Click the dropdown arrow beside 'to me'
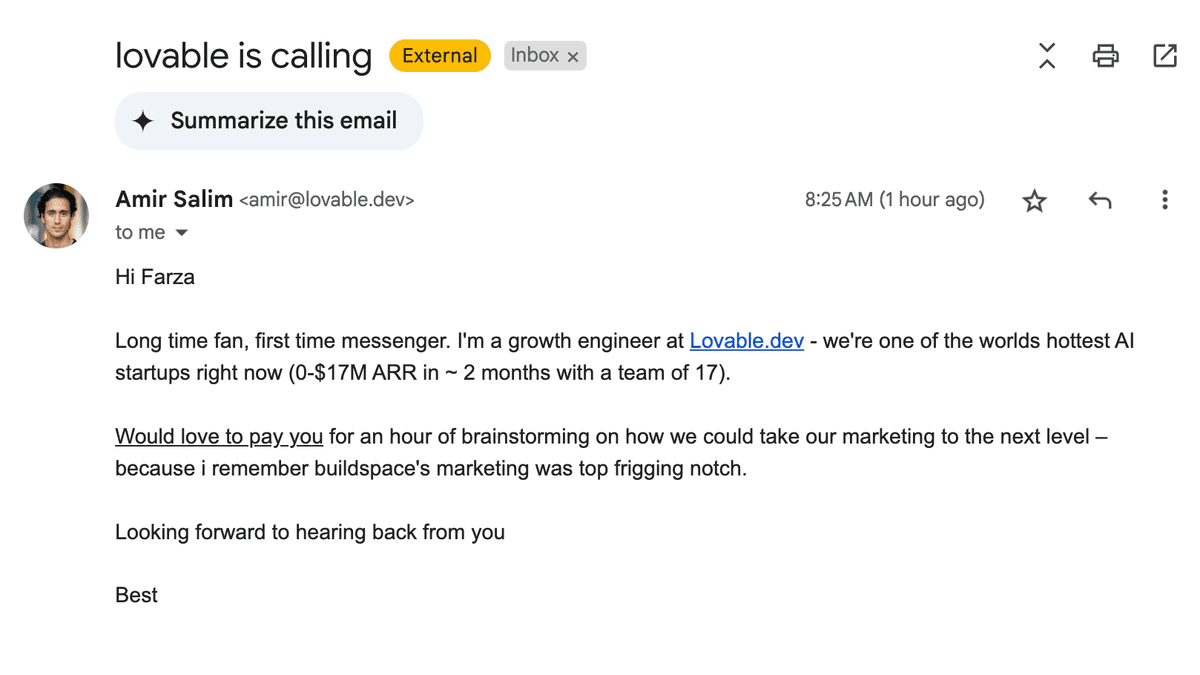 tap(182, 232)
